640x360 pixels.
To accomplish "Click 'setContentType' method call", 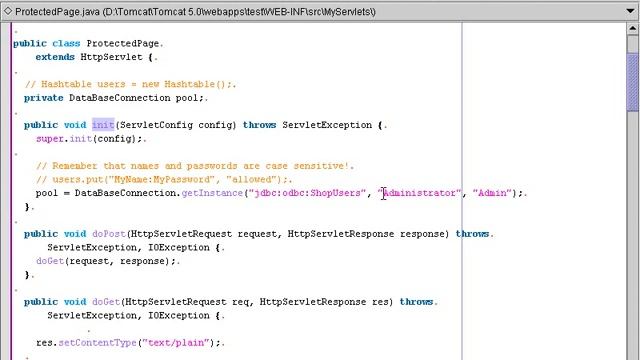I will [x=97, y=343].
